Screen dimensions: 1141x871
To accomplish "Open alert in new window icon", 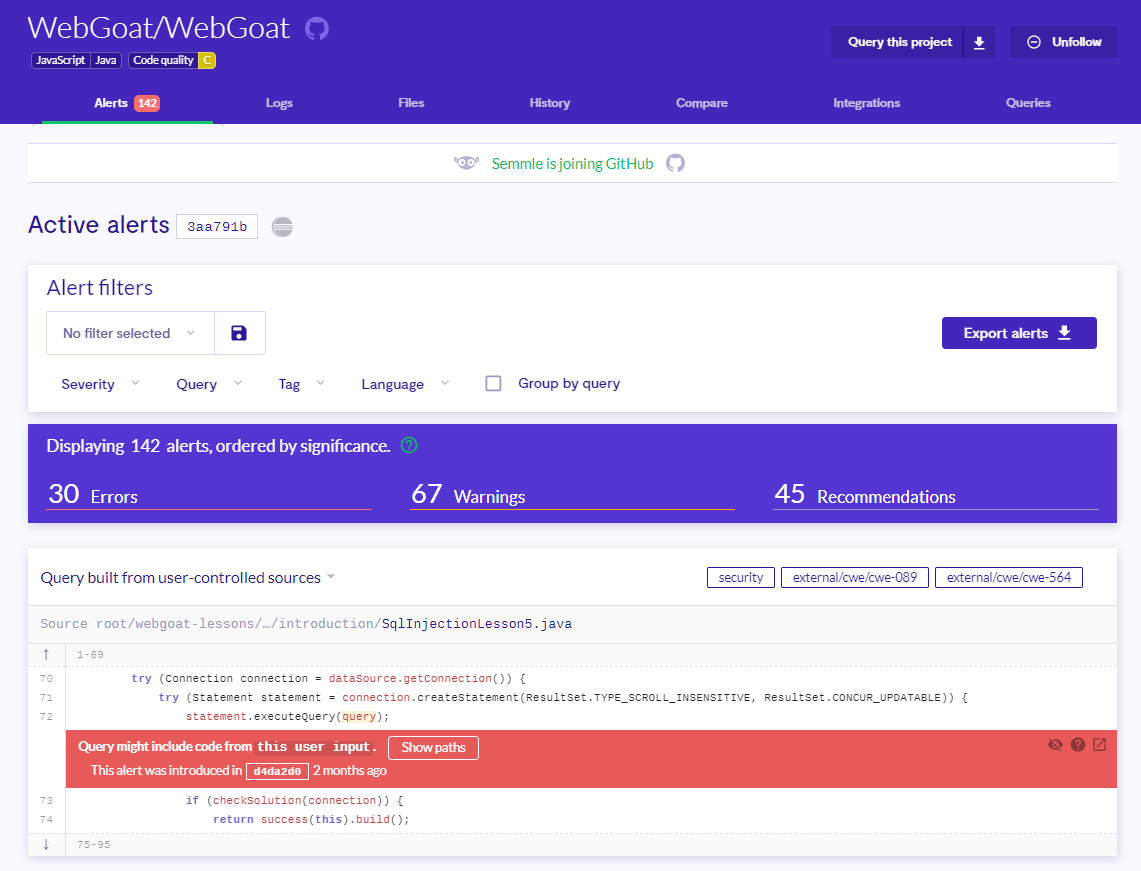I will coord(1100,744).
